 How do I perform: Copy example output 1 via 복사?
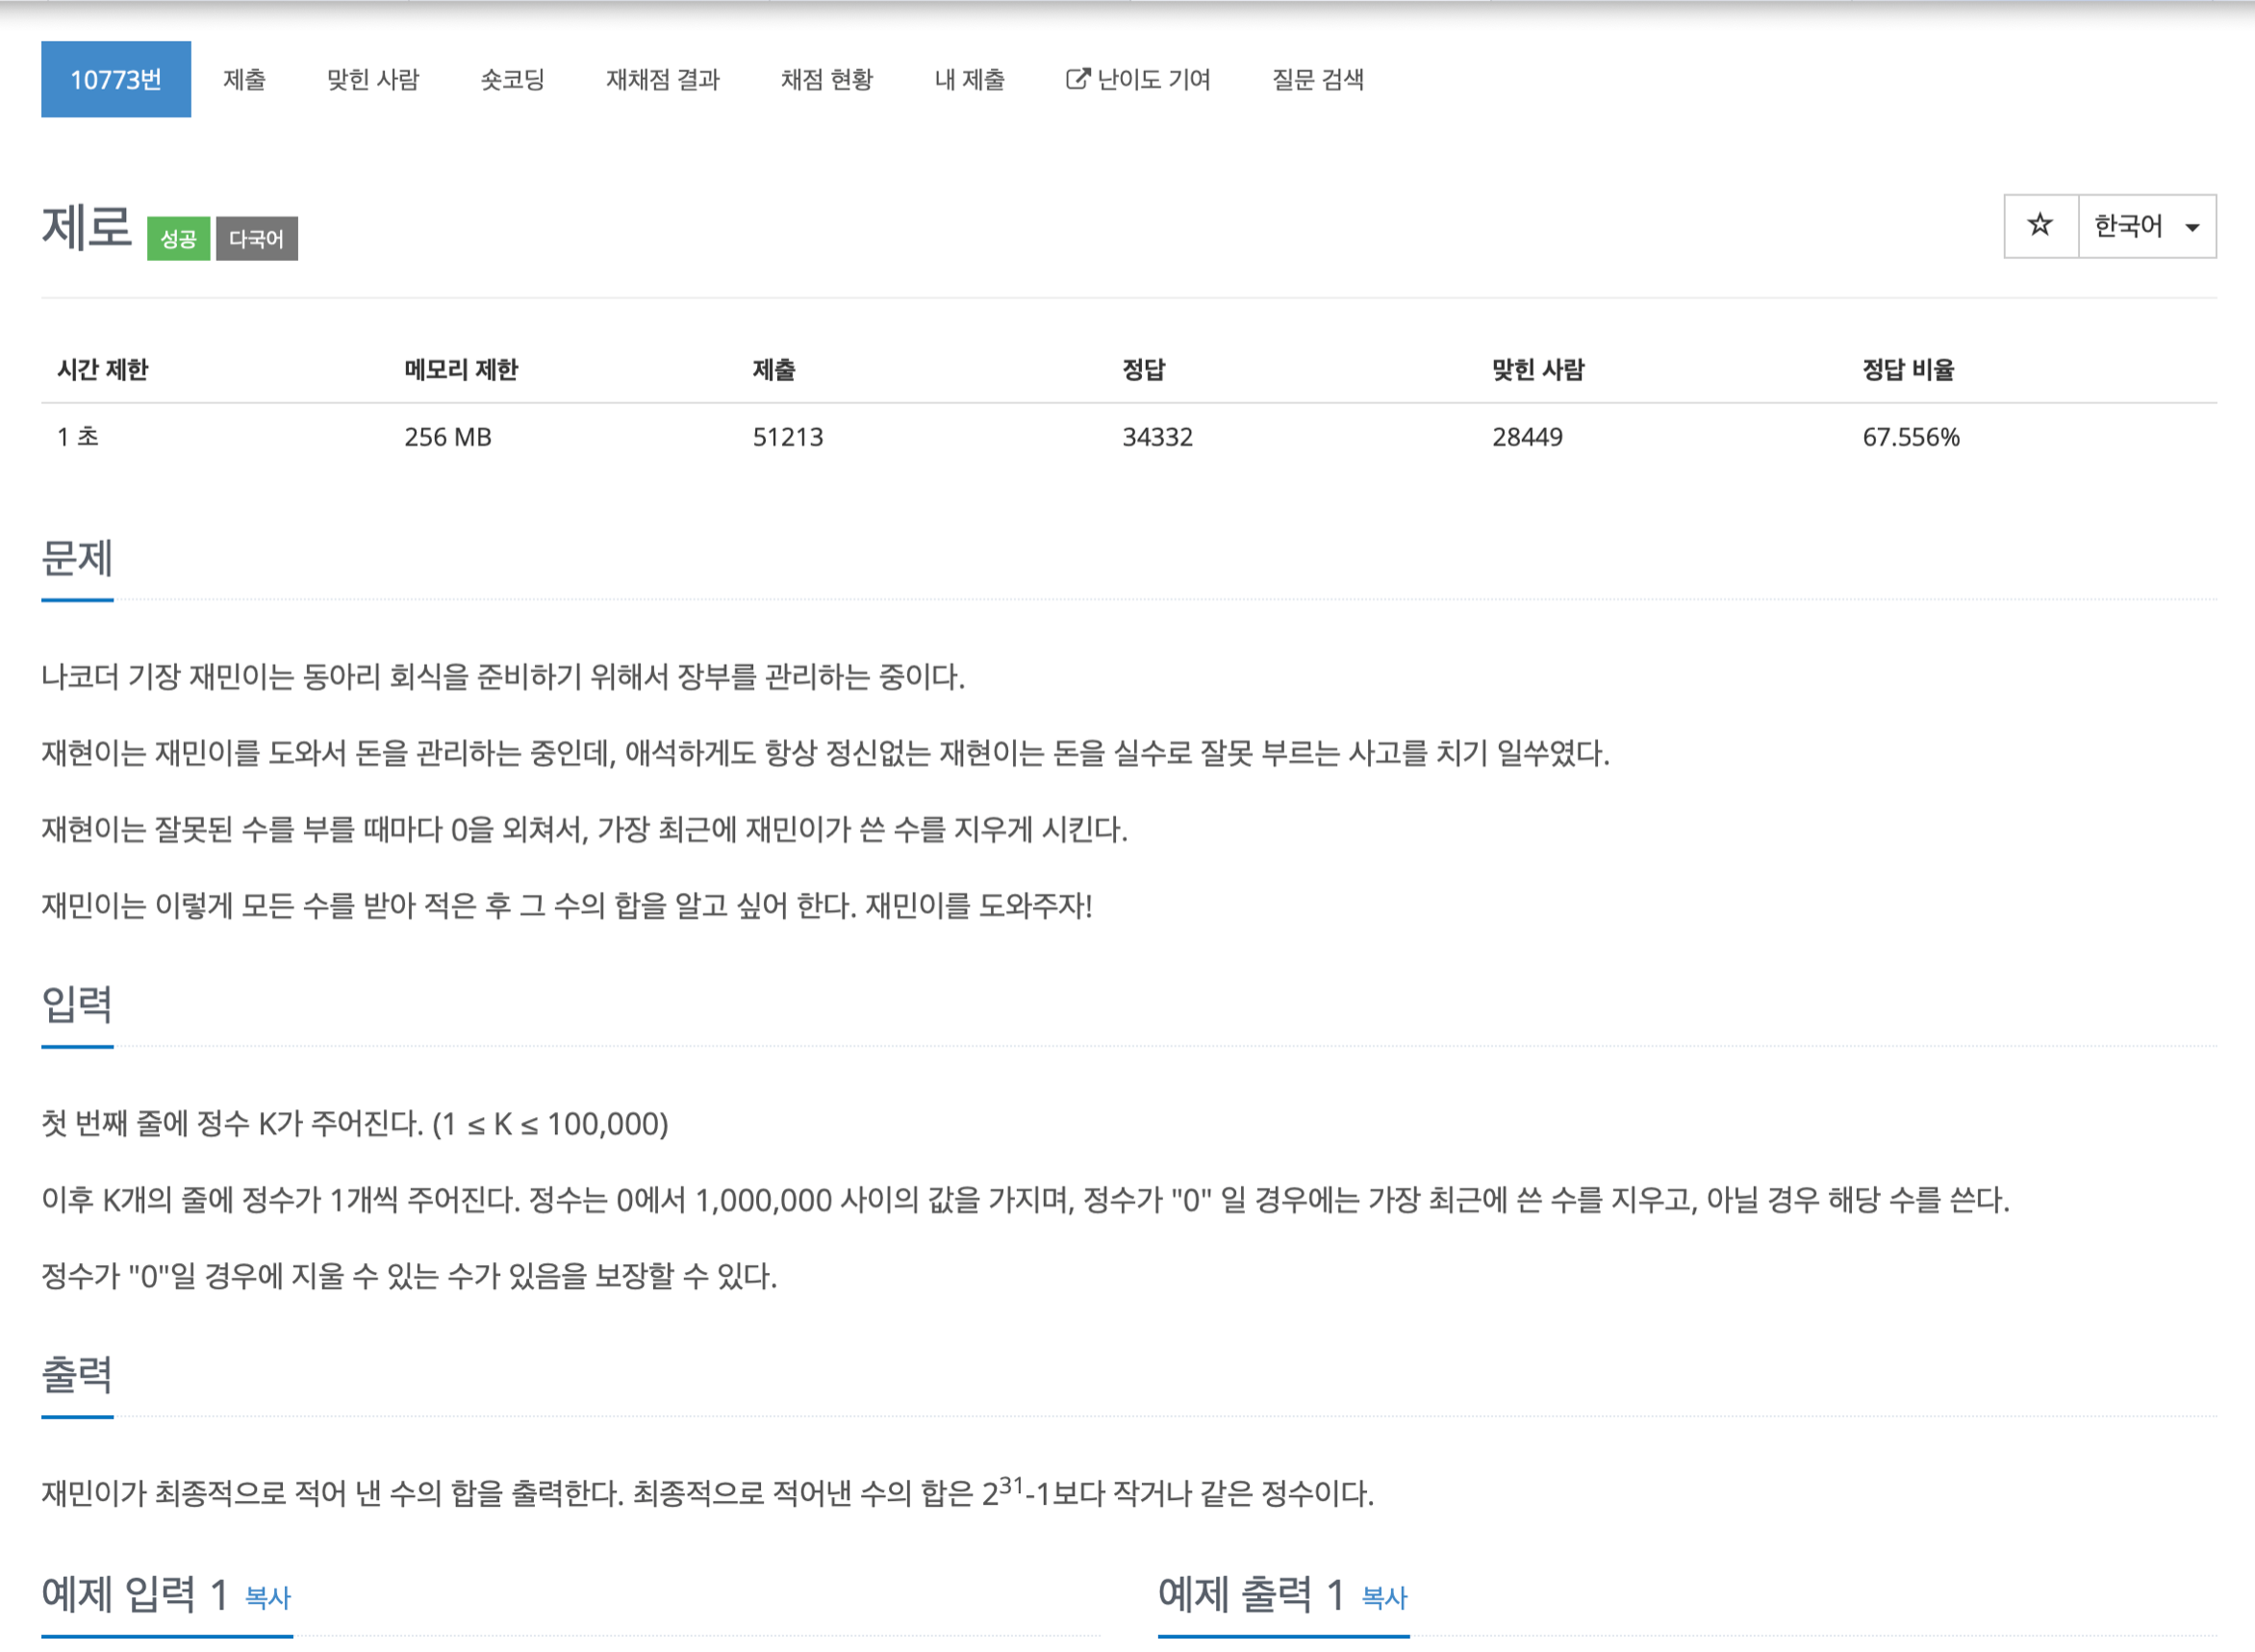point(1384,1598)
